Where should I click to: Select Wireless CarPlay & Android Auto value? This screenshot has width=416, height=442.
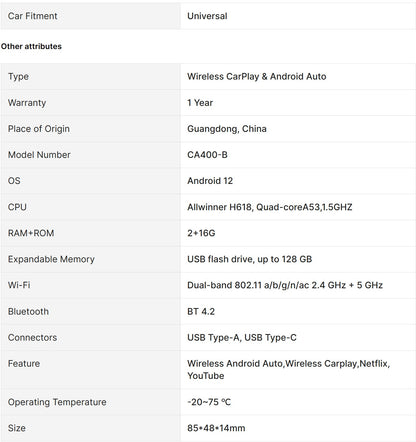(x=256, y=77)
